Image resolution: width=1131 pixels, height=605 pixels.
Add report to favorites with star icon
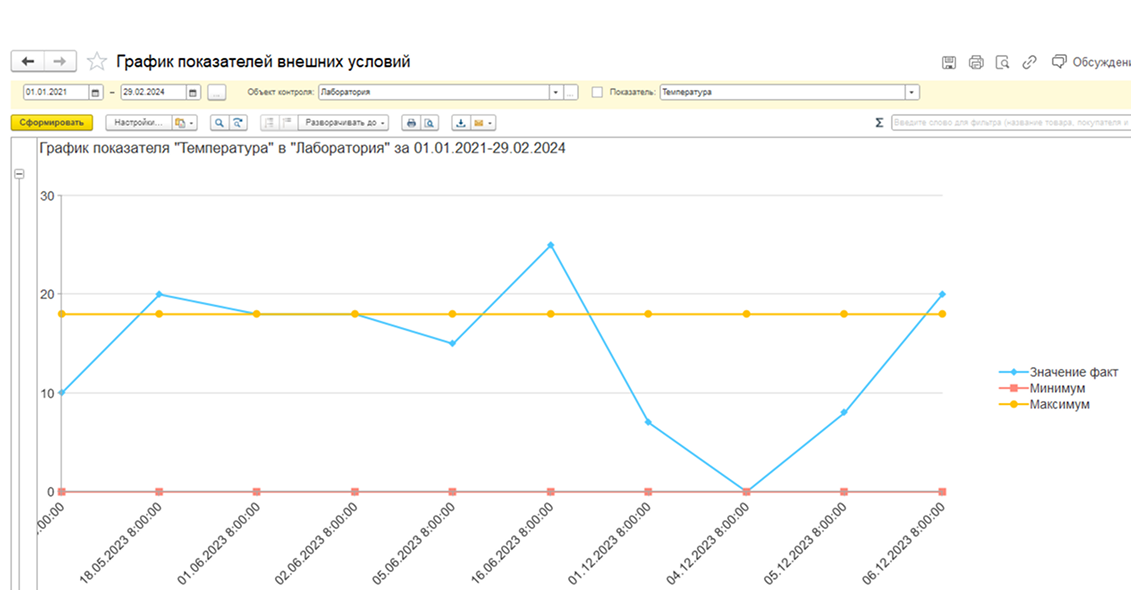coord(97,62)
